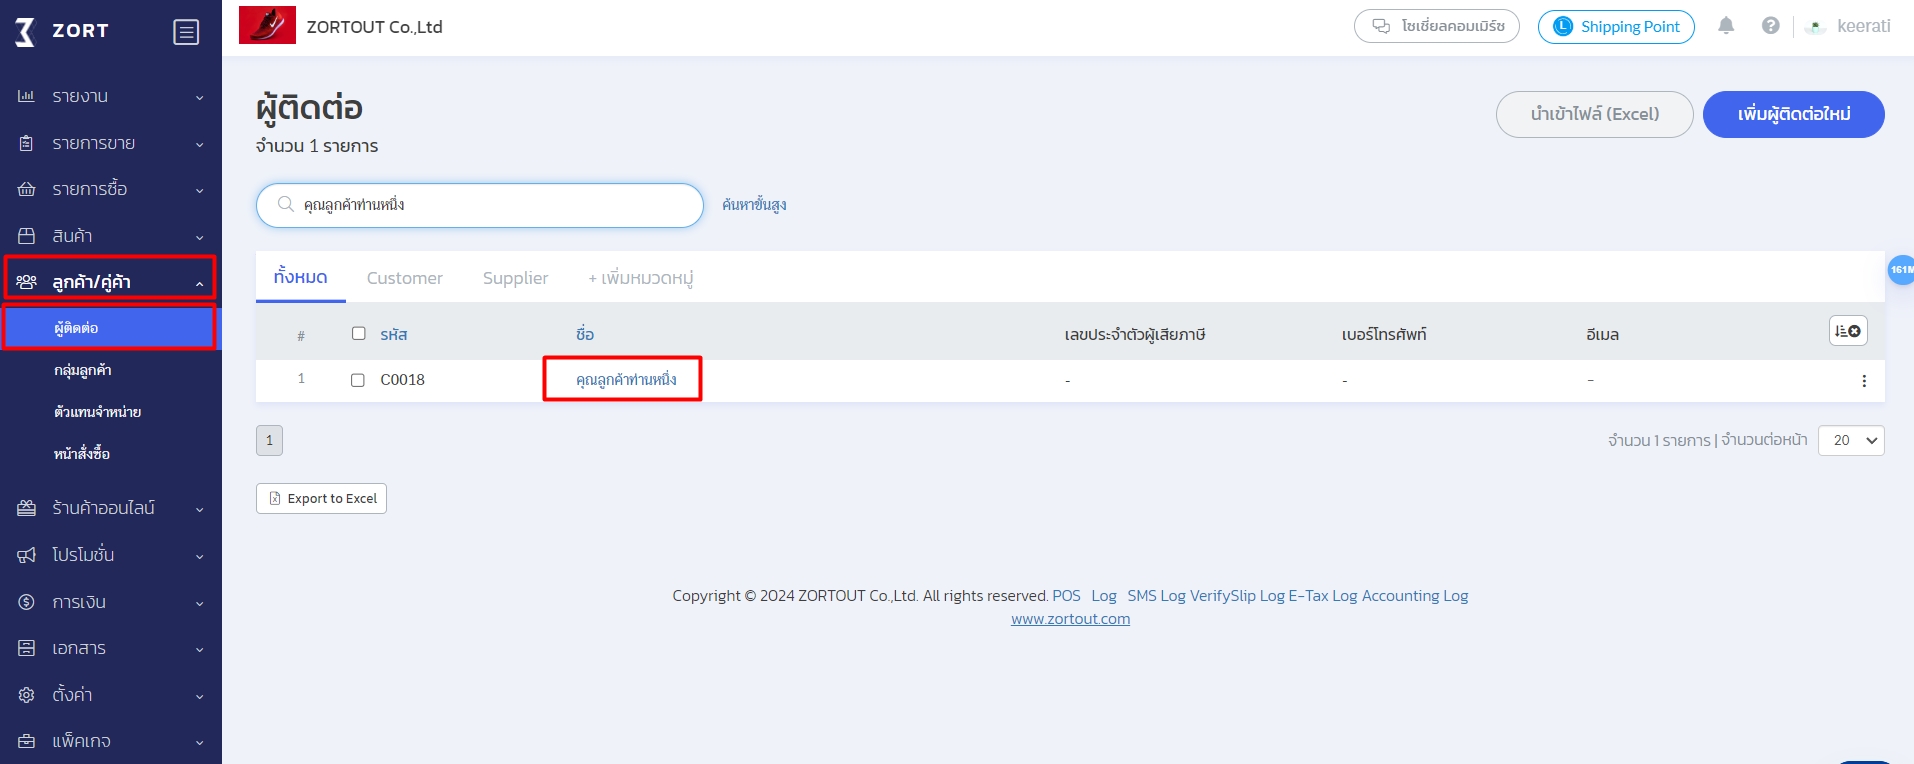This screenshot has height=764, width=1914.
Task: Click into the contact search field
Action: pyautogui.click(x=490, y=205)
